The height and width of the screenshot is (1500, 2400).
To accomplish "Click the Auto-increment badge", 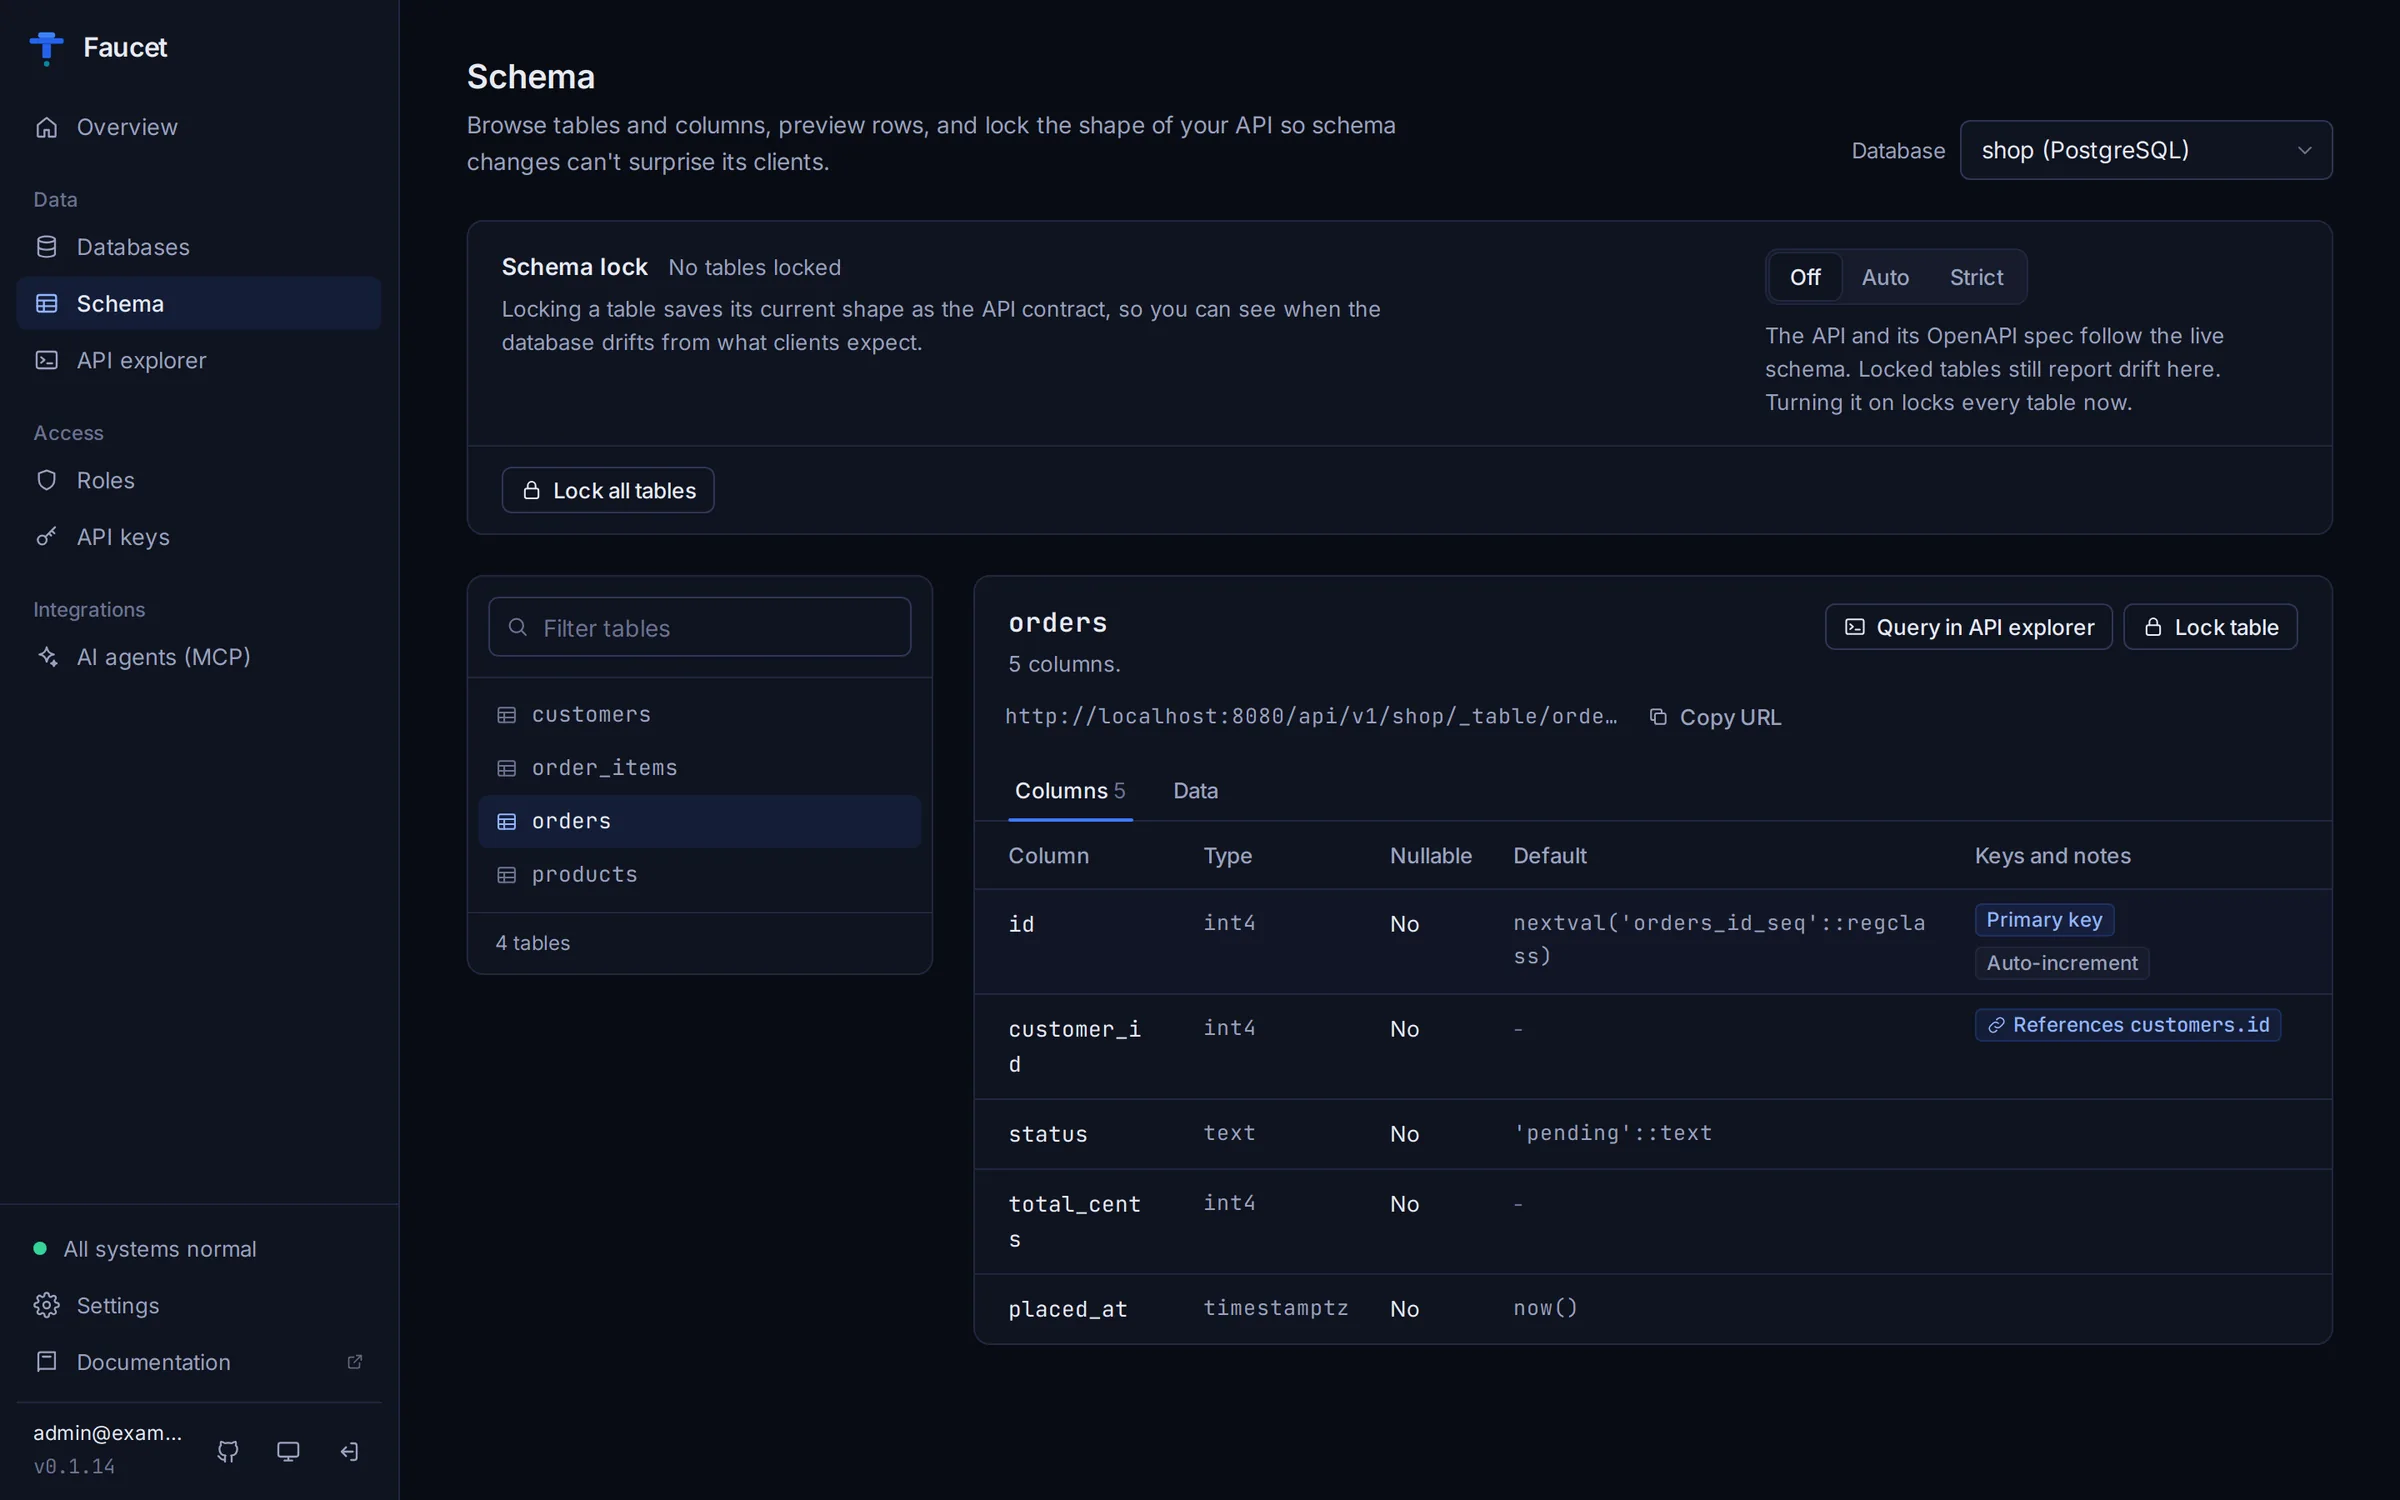I will tap(2061, 963).
